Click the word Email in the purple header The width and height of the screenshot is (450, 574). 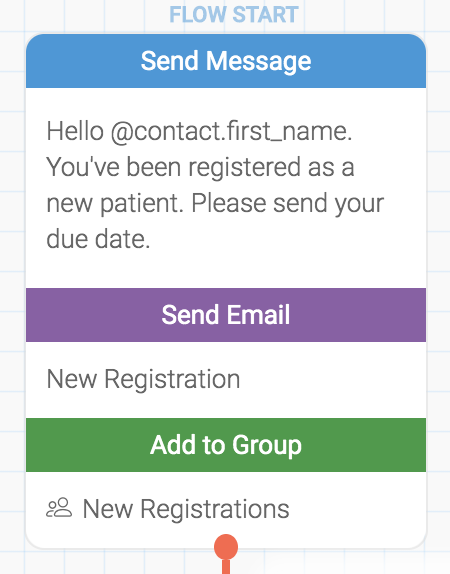[x=258, y=315]
